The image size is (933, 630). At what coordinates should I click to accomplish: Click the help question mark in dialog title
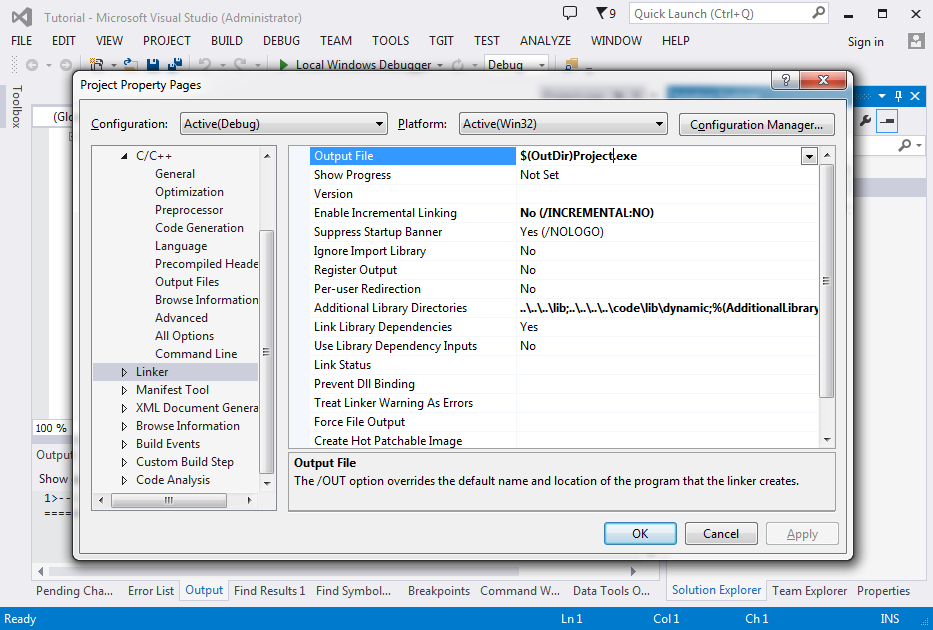coord(785,80)
